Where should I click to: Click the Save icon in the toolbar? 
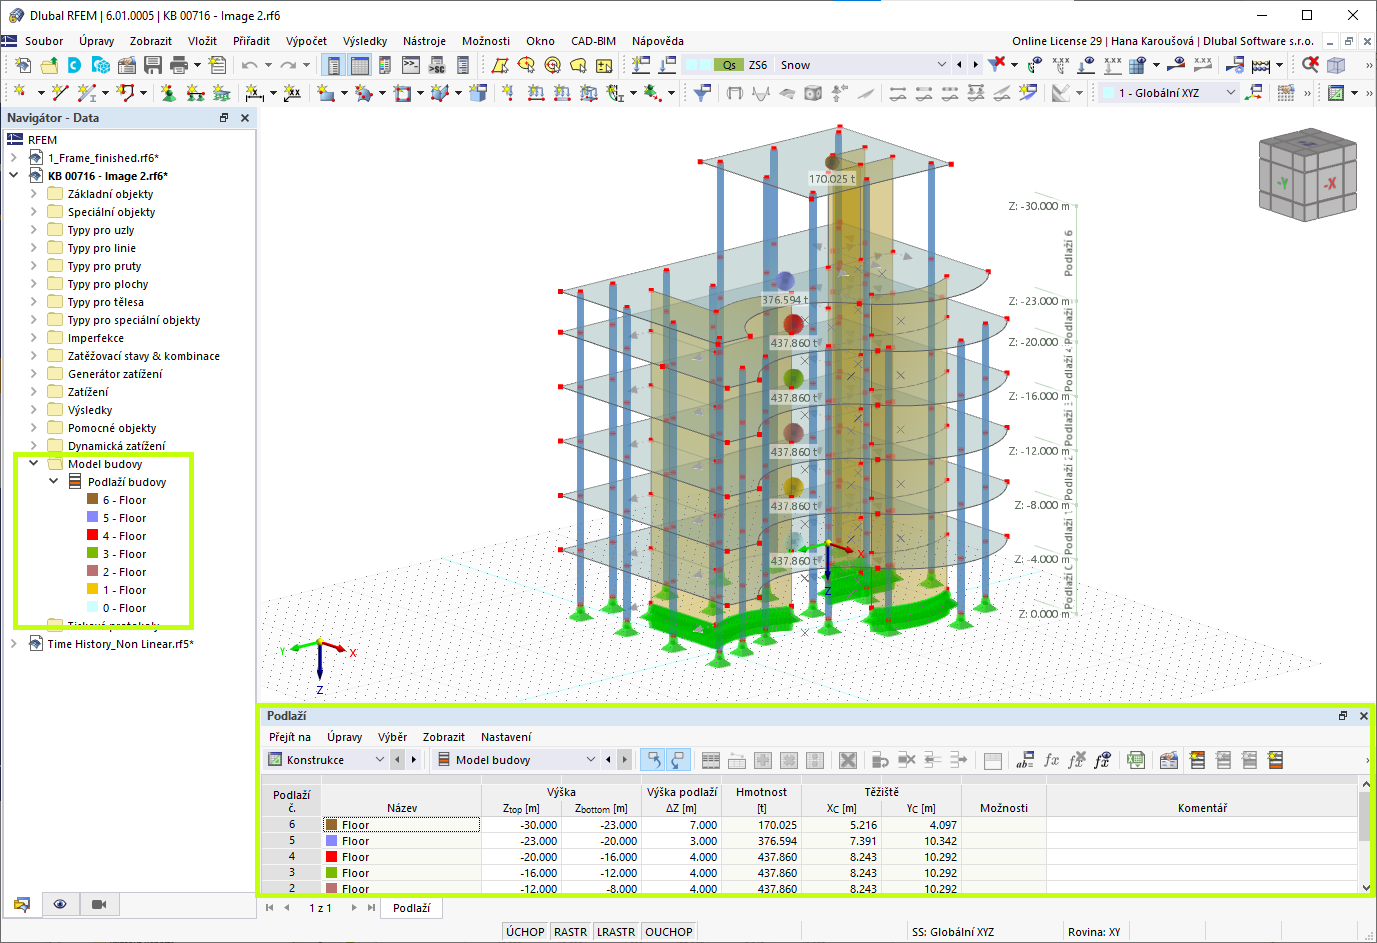[152, 63]
